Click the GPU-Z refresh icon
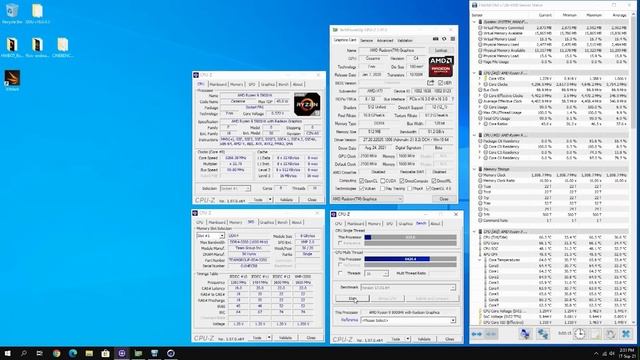This screenshot has height=360, width=640. [x=444, y=39]
